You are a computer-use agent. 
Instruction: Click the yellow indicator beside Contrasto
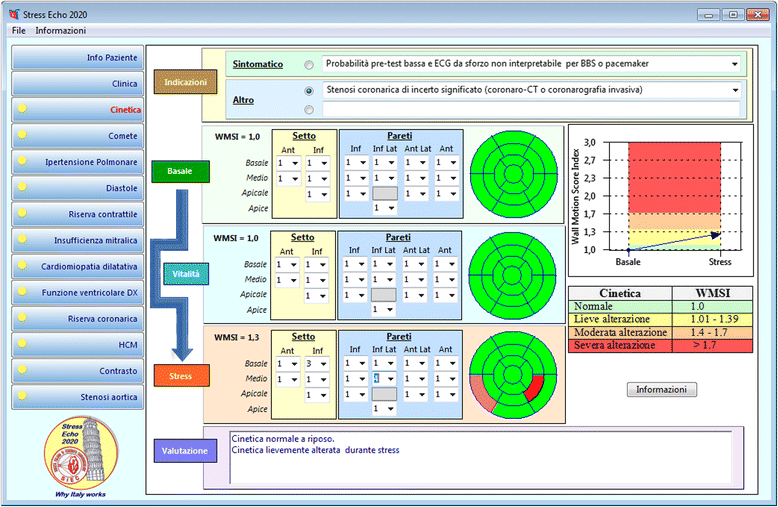pyautogui.click(x=23, y=371)
